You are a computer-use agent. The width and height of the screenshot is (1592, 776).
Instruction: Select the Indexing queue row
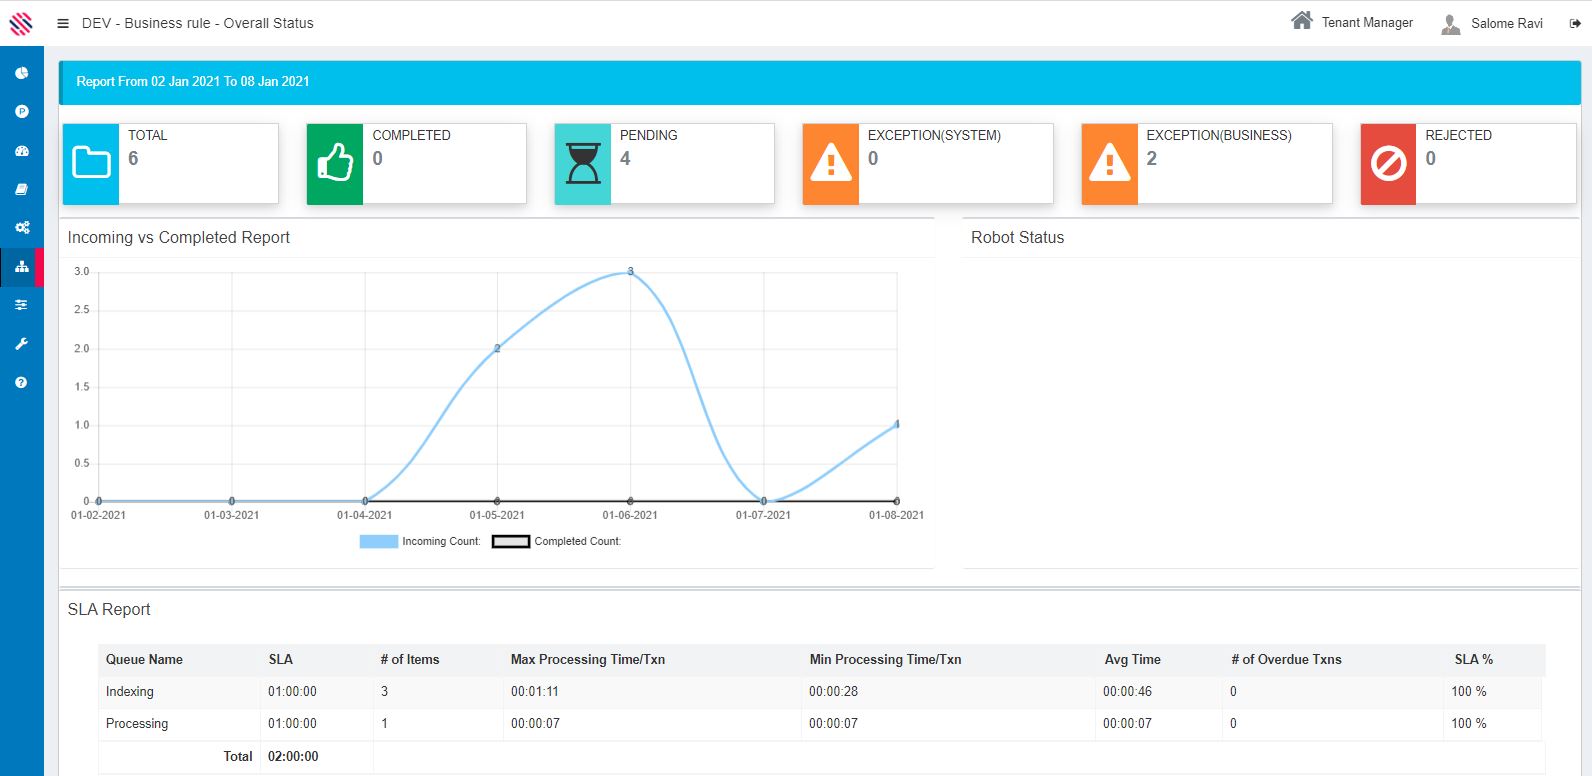[130, 692]
